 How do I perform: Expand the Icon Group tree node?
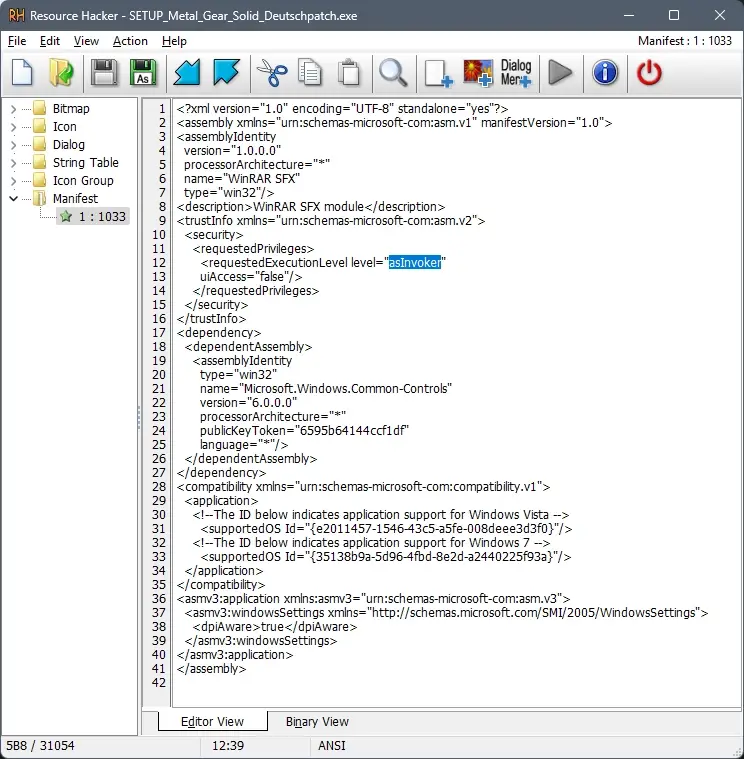[14, 181]
